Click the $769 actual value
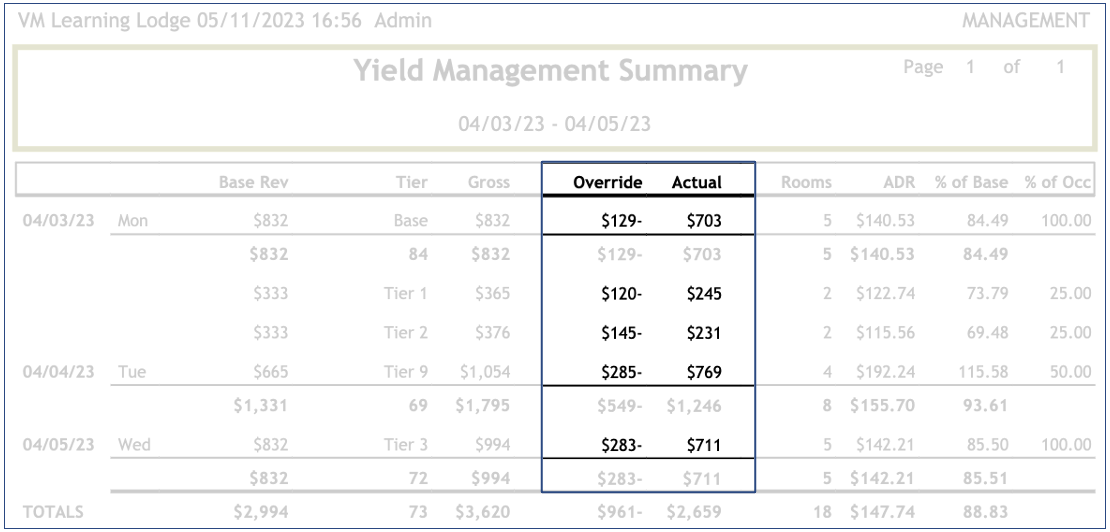 703,370
